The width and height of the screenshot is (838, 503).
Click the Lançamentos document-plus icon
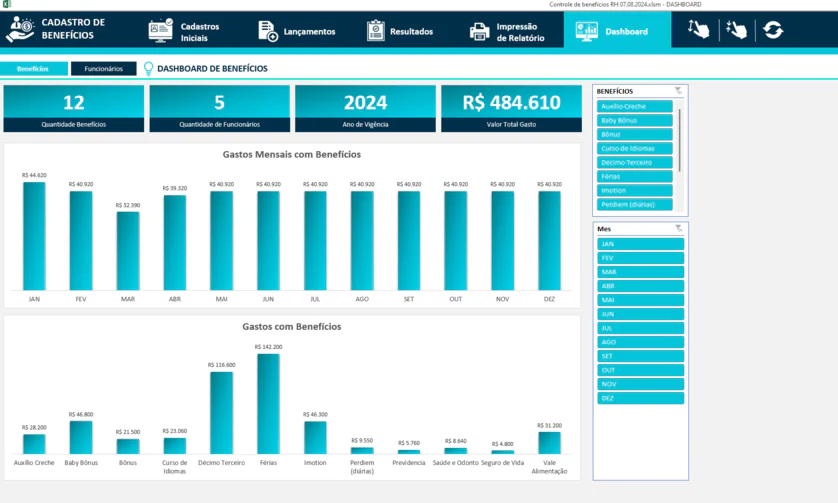click(x=267, y=31)
